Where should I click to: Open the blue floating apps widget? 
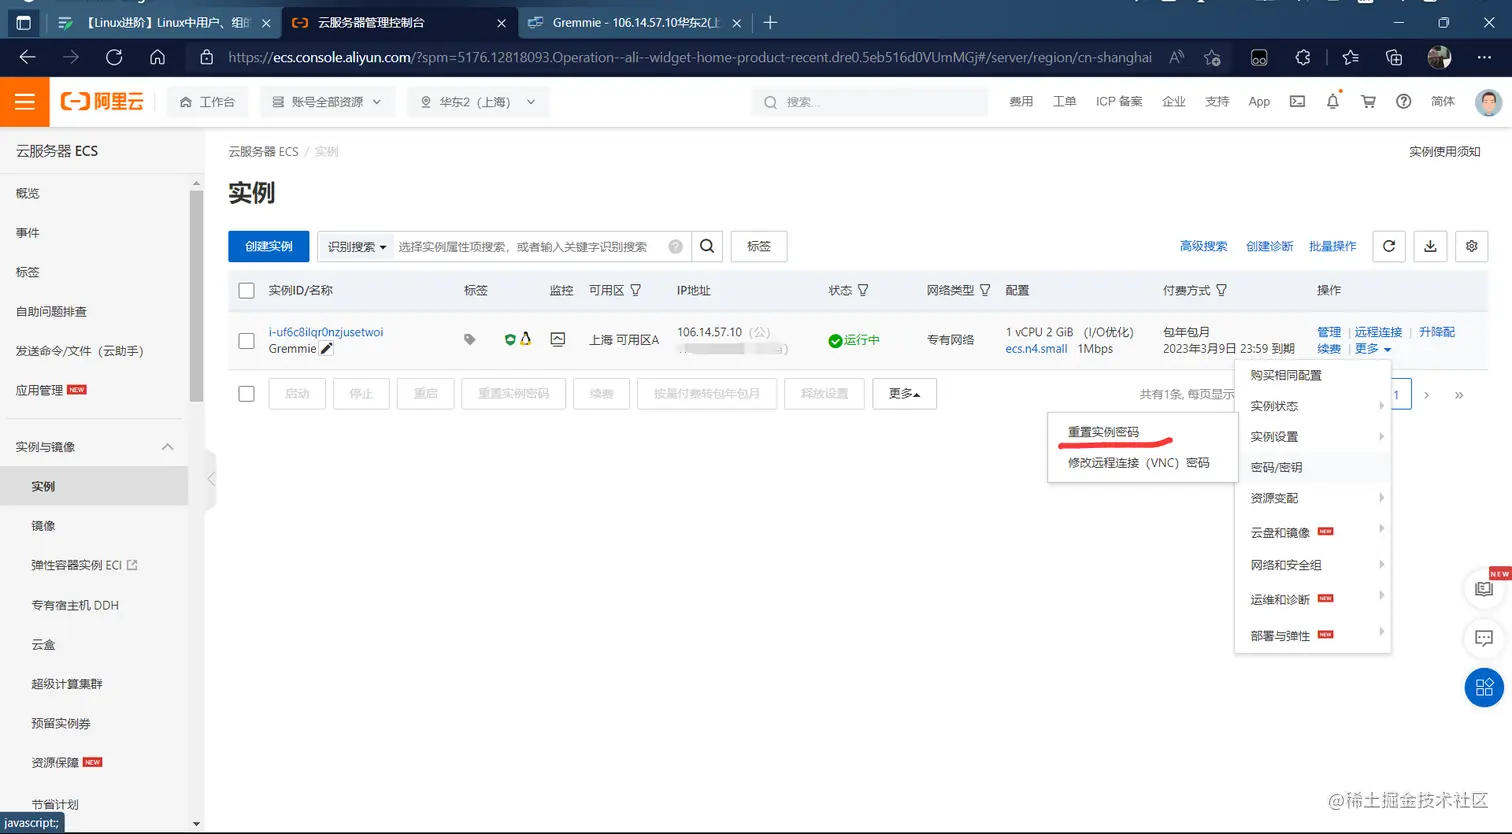pos(1484,686)
